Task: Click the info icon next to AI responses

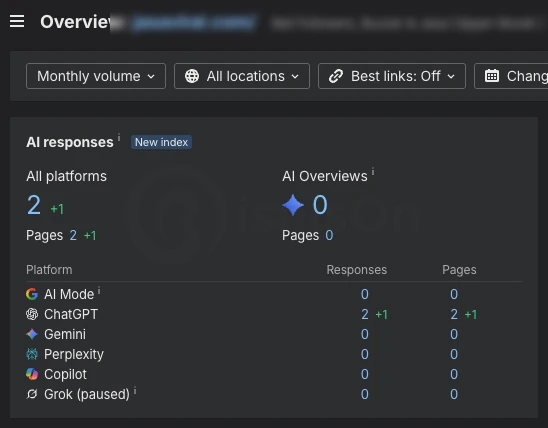Action: click(x=119, y=137)
